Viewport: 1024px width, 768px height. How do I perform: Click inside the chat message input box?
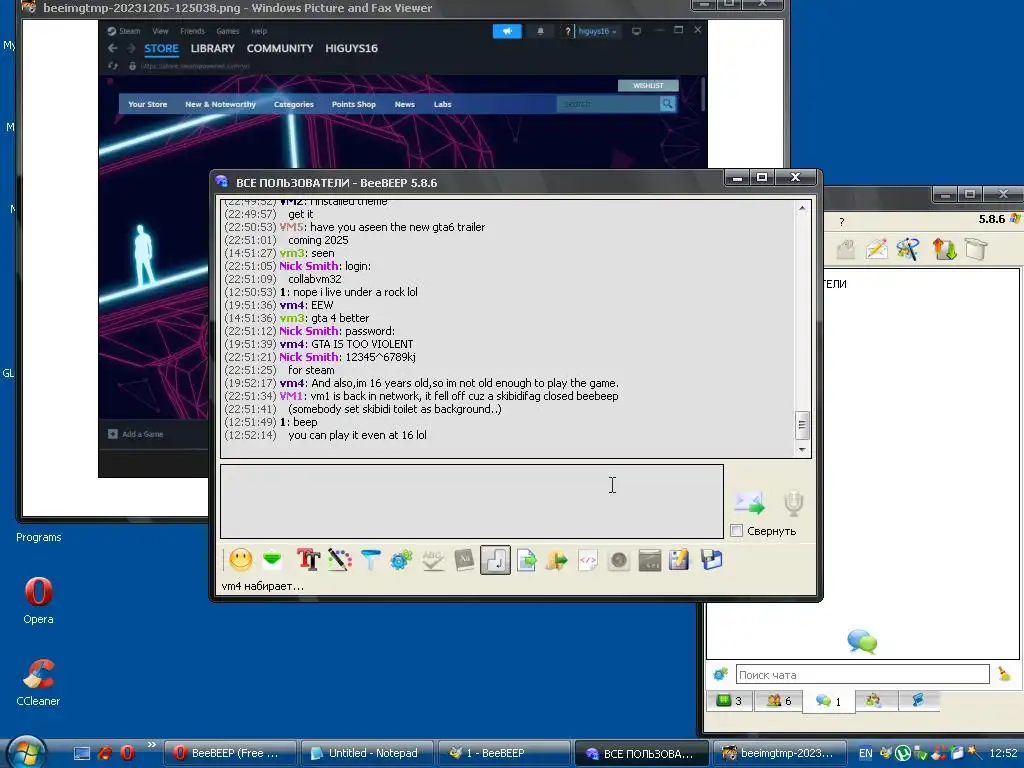point(472,502)
